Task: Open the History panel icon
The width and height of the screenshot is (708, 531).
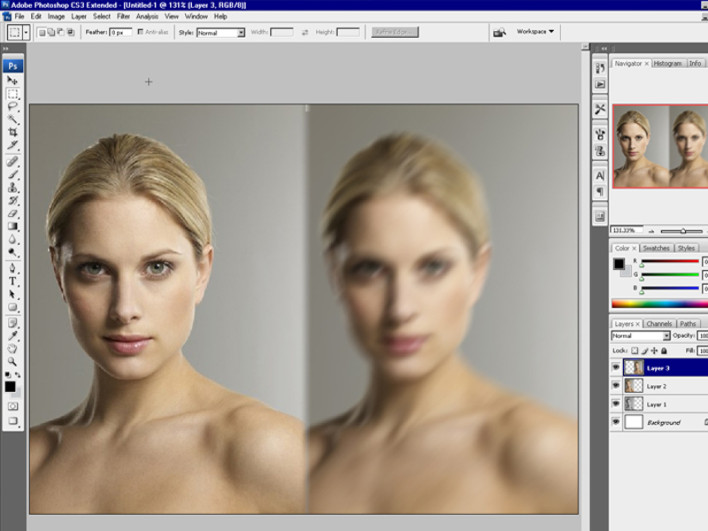Action: click(x=600, y=68)
